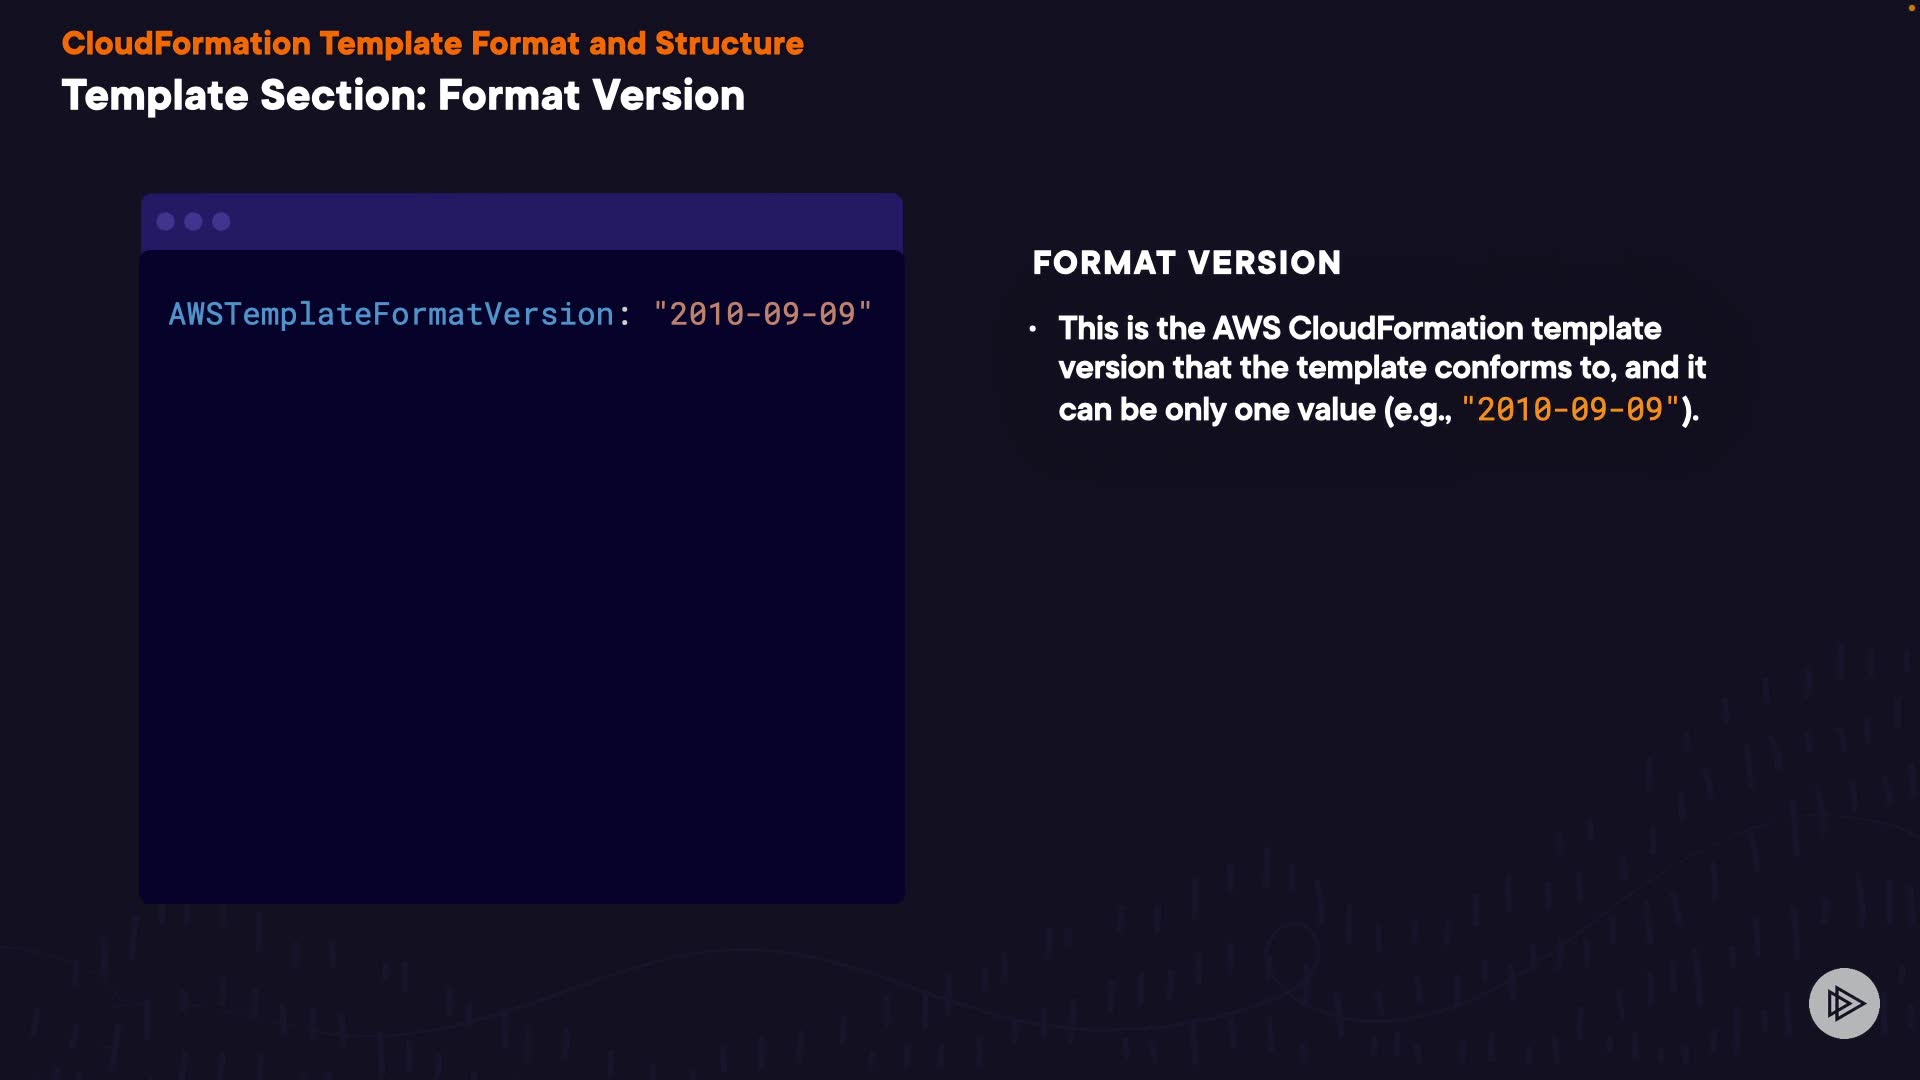Click the text 'can be only one value'
The width and height of the screenshot is (1920, 1080).
(x=1217, y=410)
